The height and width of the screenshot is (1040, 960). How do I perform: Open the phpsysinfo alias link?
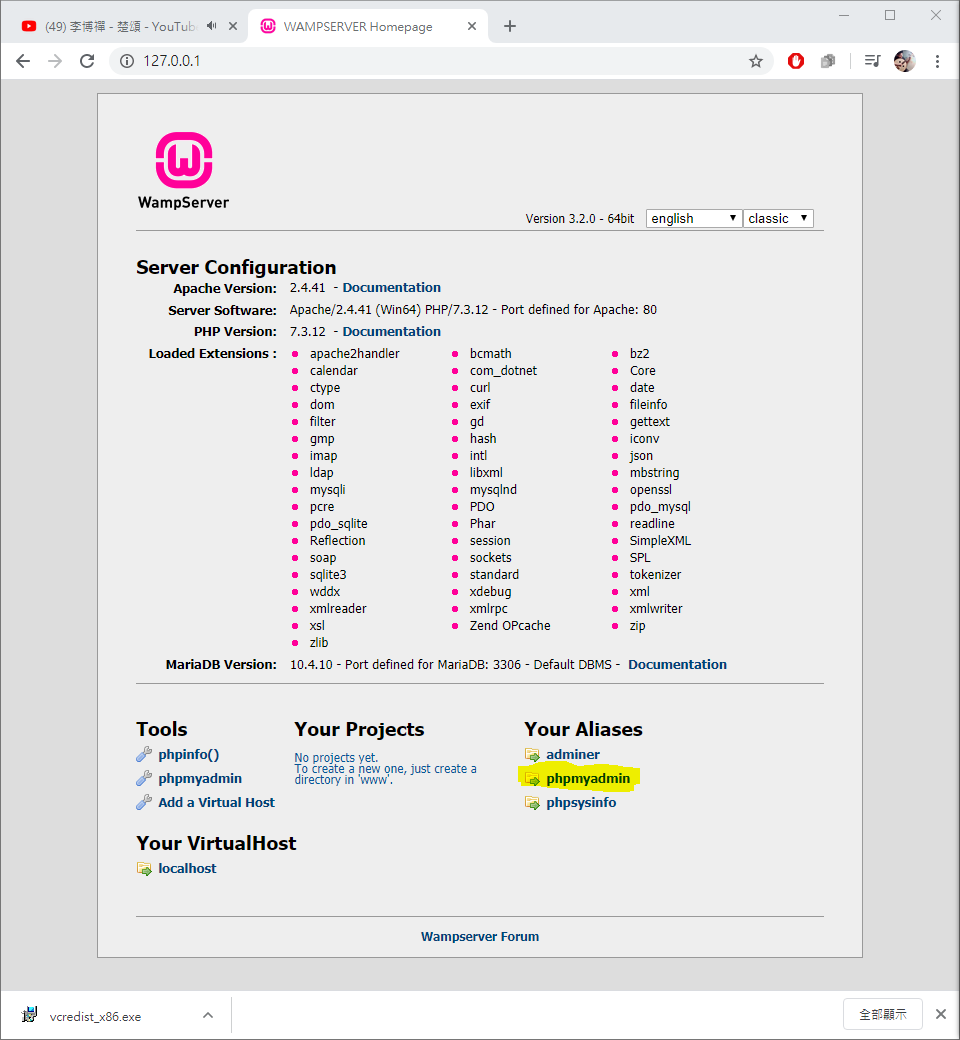[x=581, y=802]
